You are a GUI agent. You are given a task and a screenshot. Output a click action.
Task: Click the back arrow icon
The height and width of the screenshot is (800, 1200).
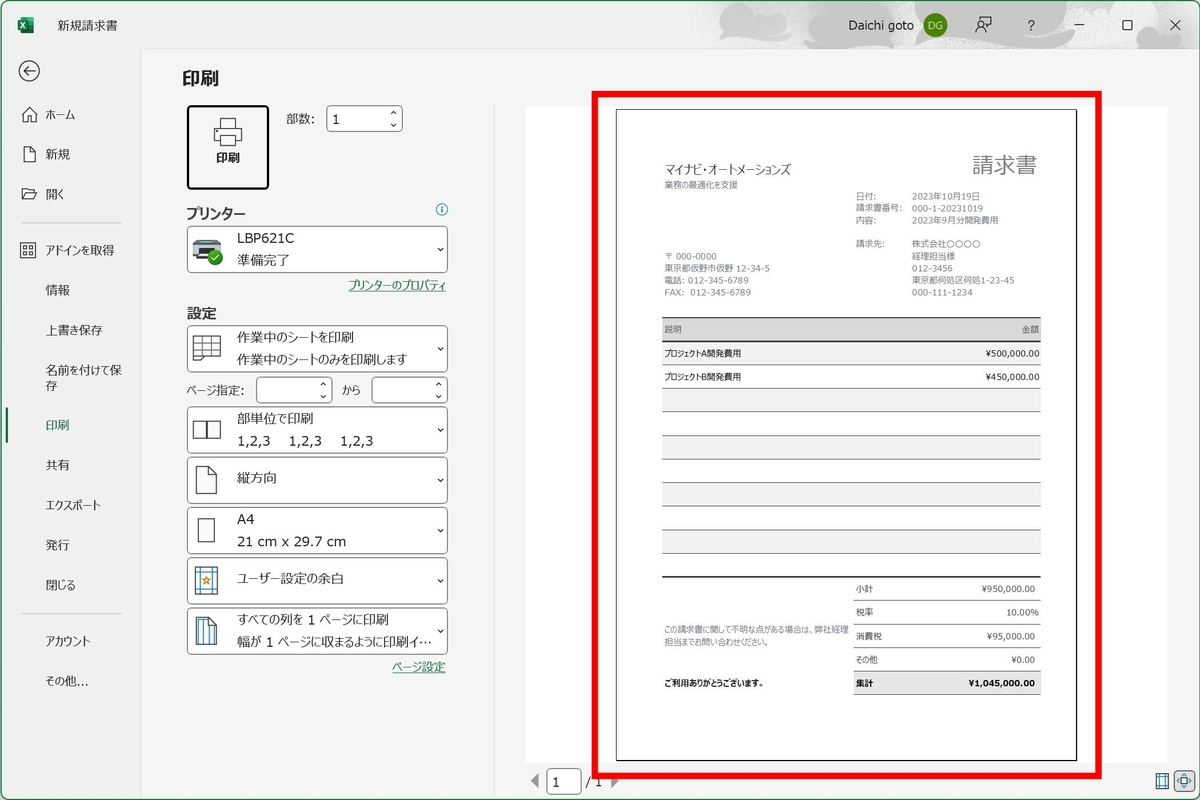(30, 70)
